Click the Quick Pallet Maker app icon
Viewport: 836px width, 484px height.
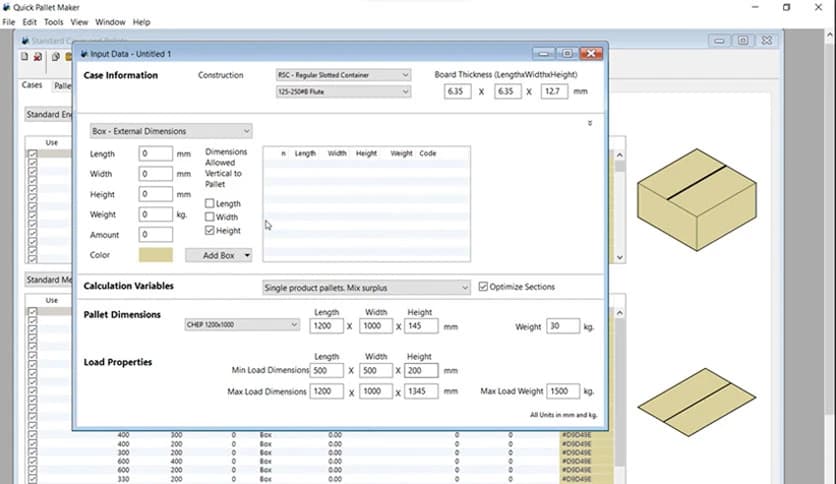click(8, 7)
